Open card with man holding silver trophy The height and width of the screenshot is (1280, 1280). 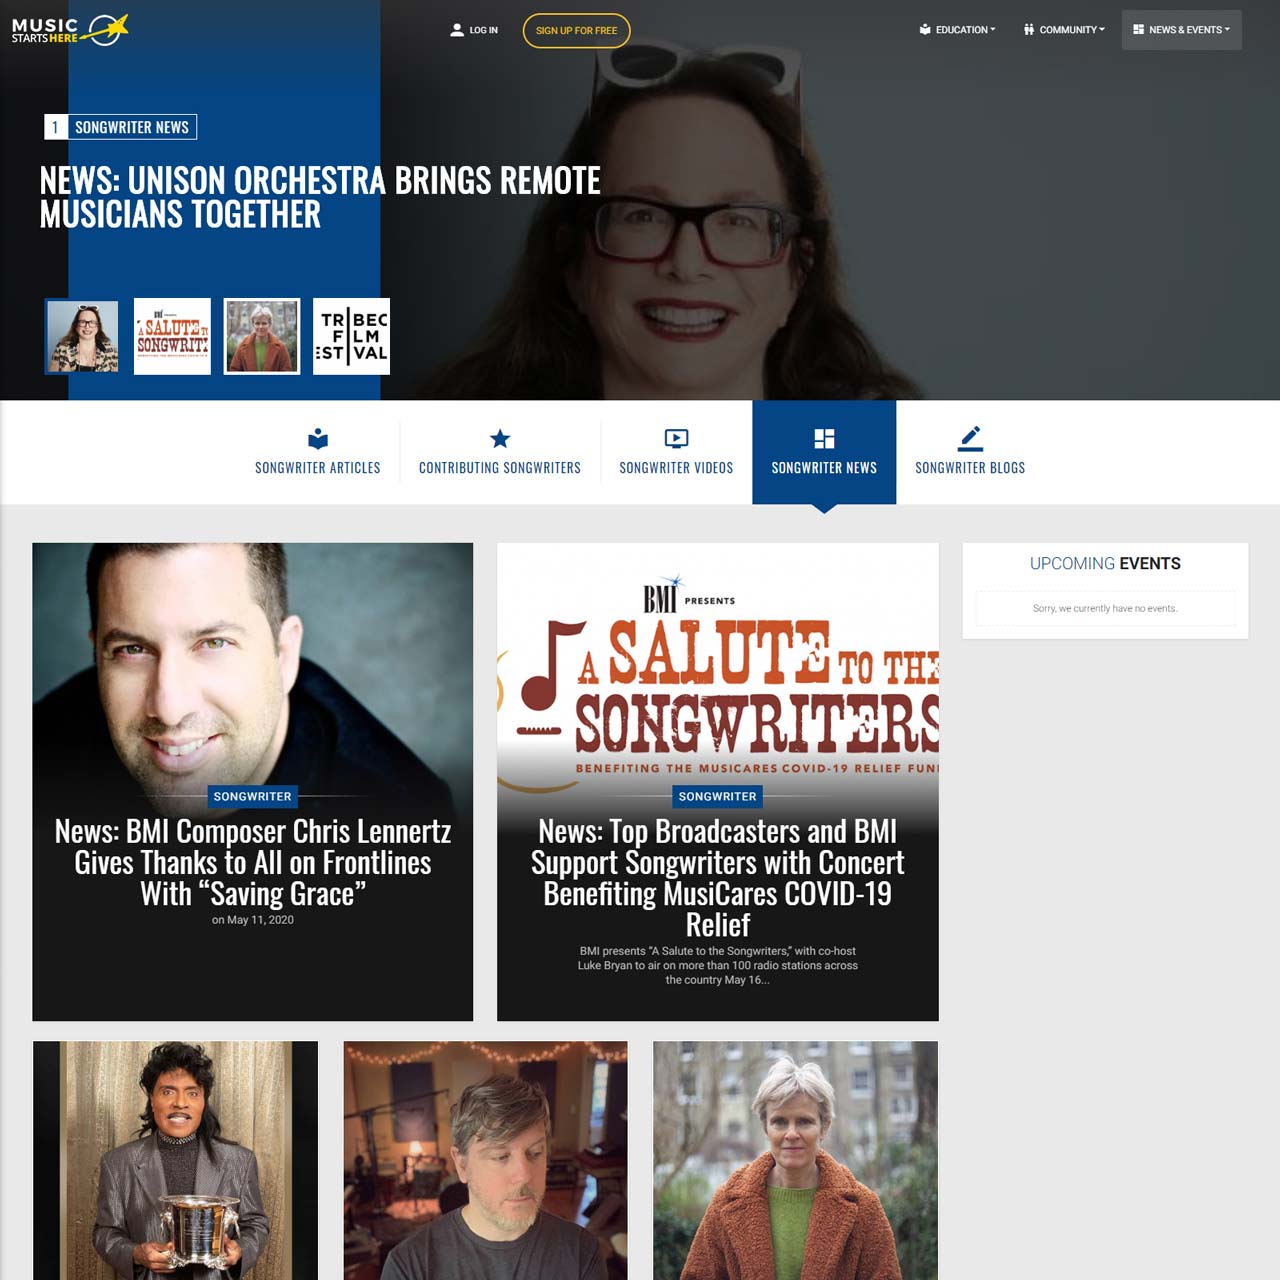175,1160
